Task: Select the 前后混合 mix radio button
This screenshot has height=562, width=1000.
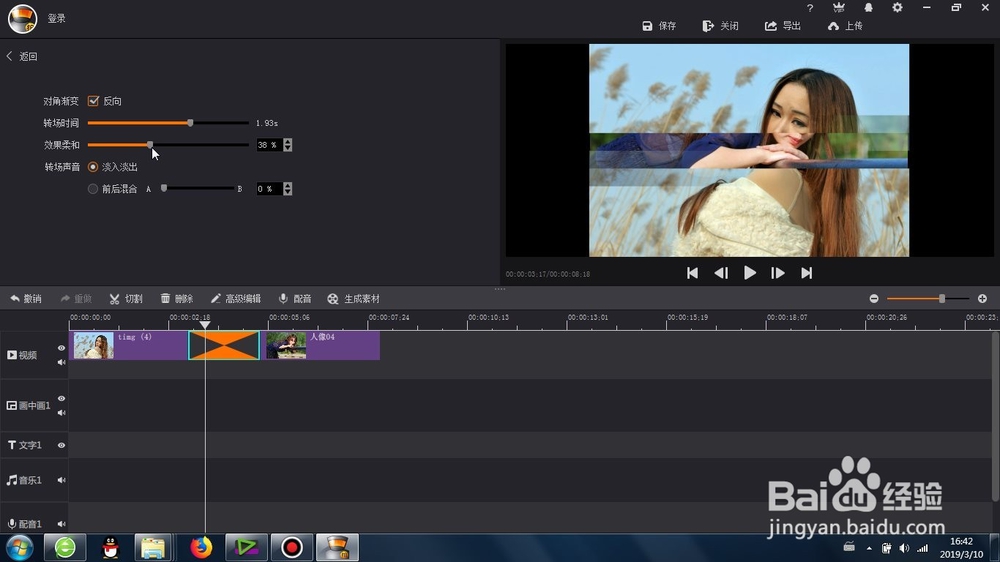Action: click(93, 189)
